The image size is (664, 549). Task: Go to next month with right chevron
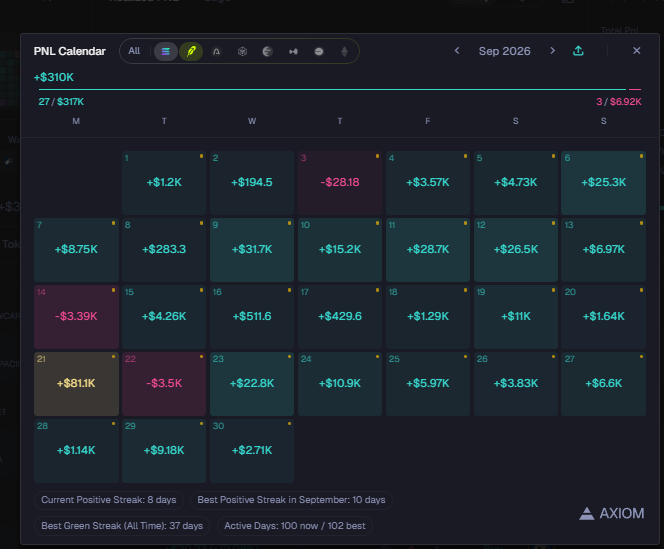point(552,51)
